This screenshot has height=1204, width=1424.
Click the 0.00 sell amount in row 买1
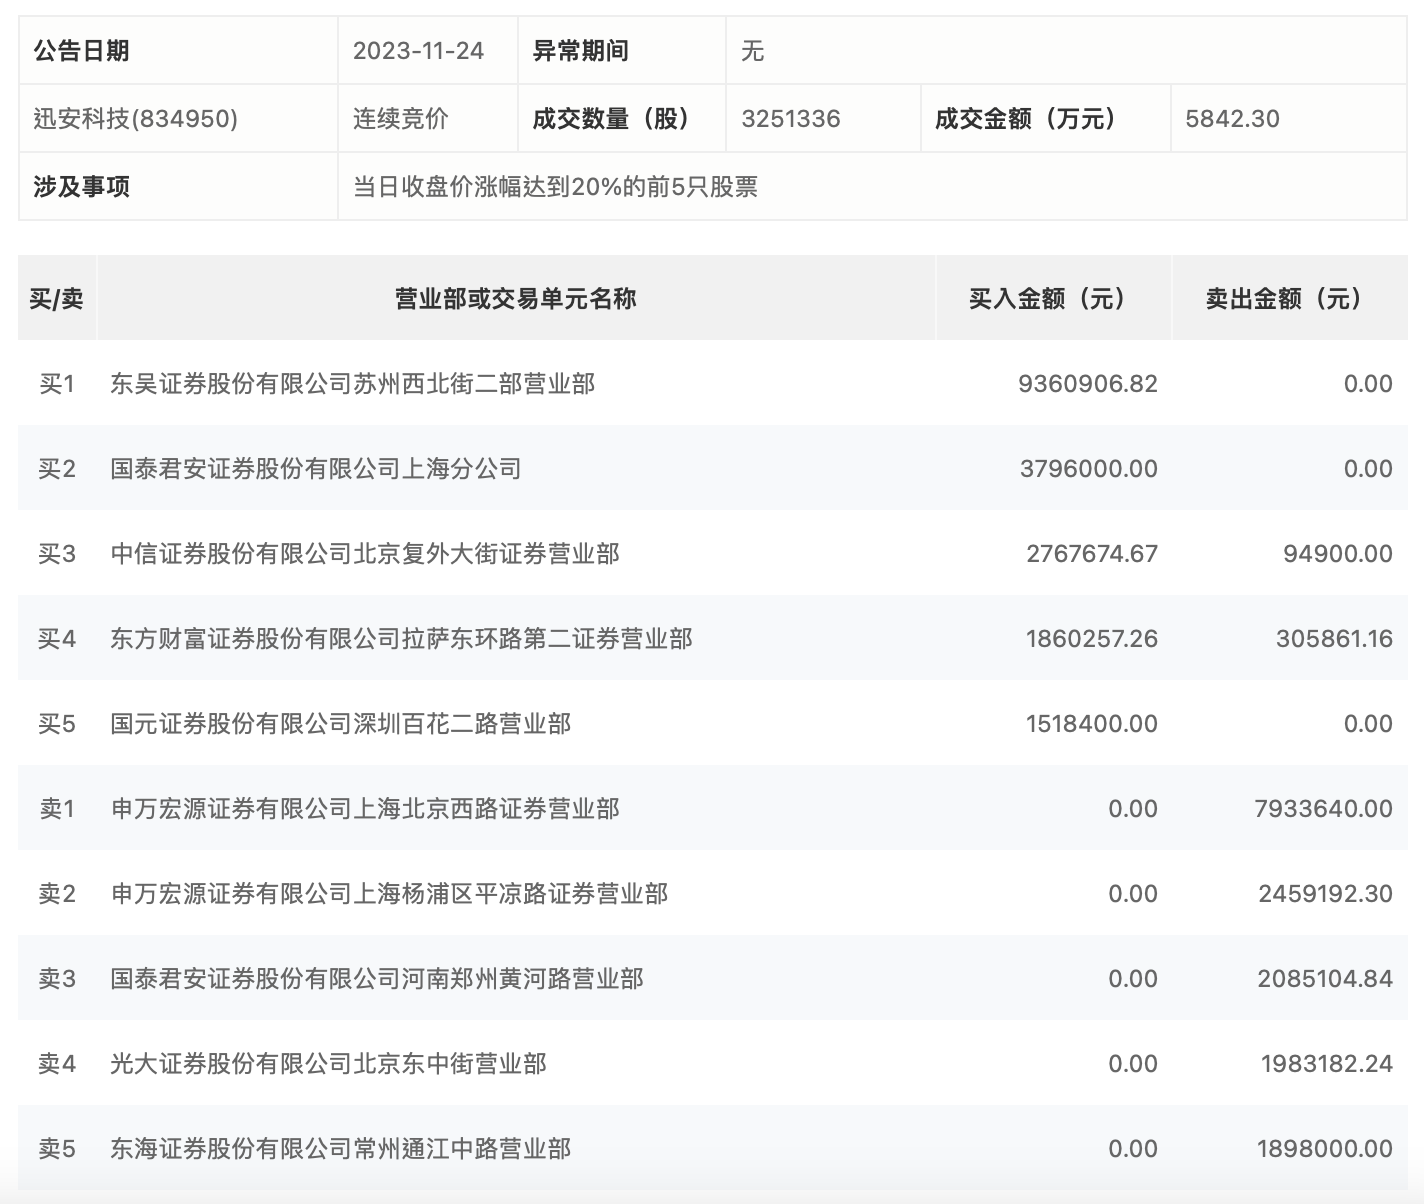[1368, 383]
